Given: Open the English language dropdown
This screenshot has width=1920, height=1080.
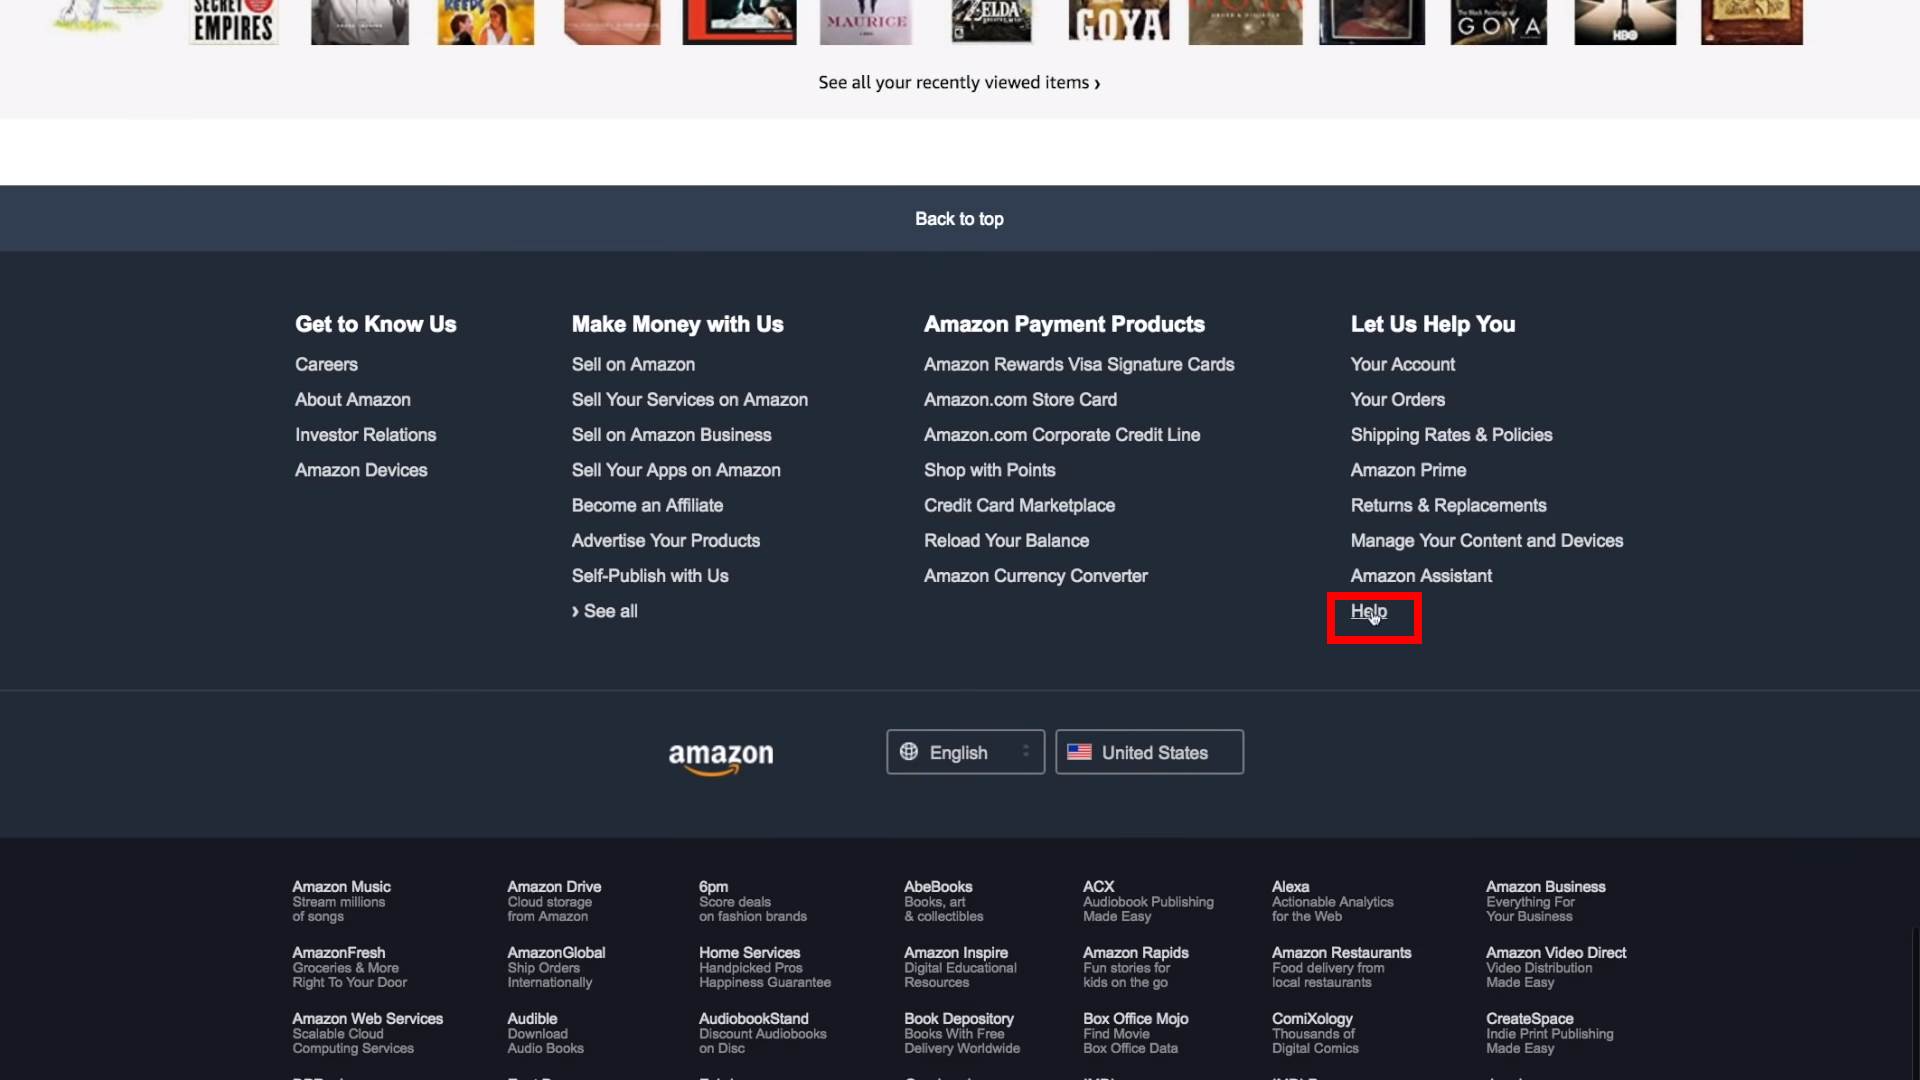Looking at the screenshot, I should click(x=965, y=752).
